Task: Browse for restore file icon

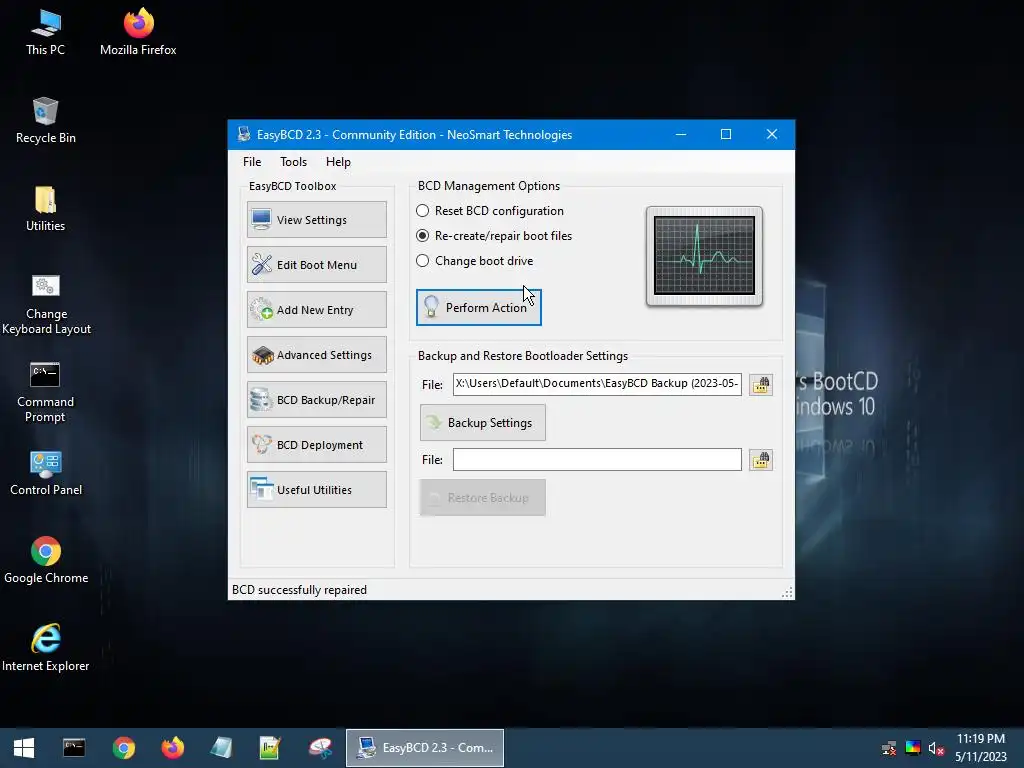Action: click(x=761, y=460)
